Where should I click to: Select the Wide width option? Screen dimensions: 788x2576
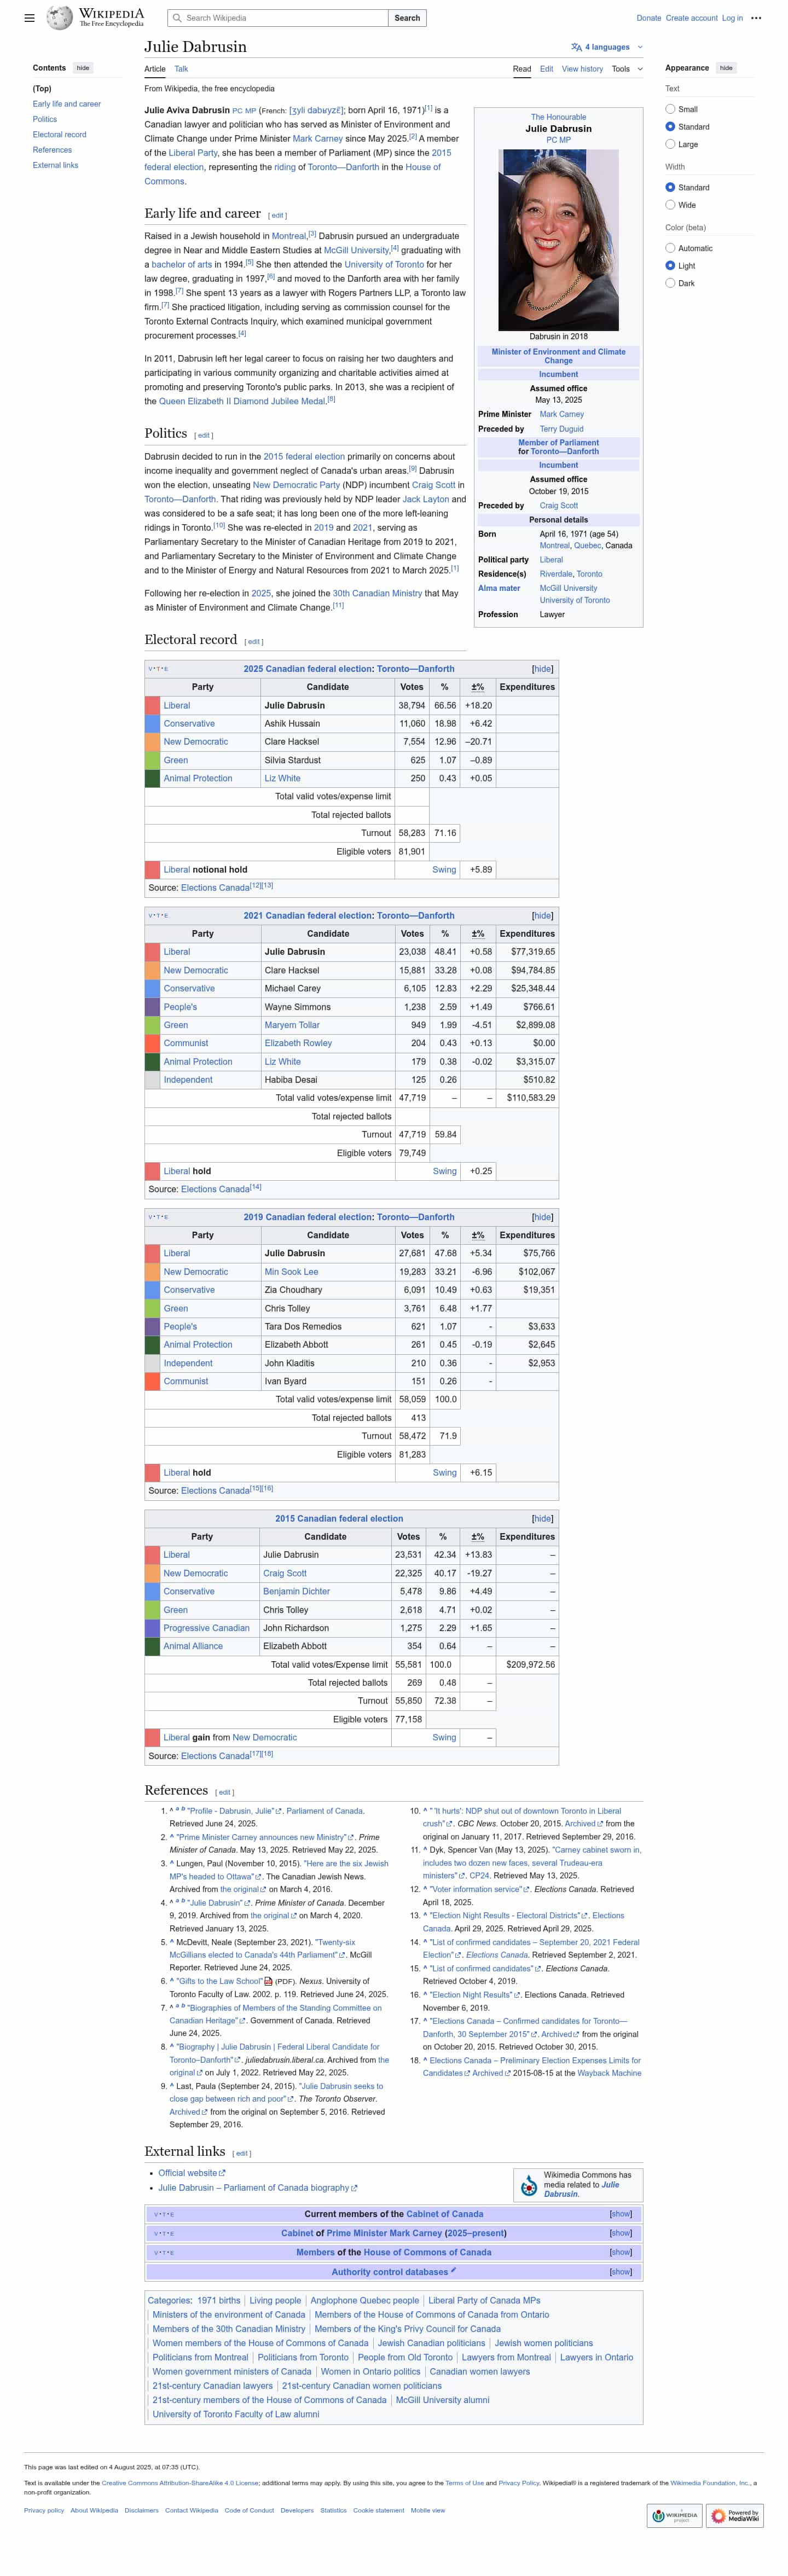click(670, 205)
